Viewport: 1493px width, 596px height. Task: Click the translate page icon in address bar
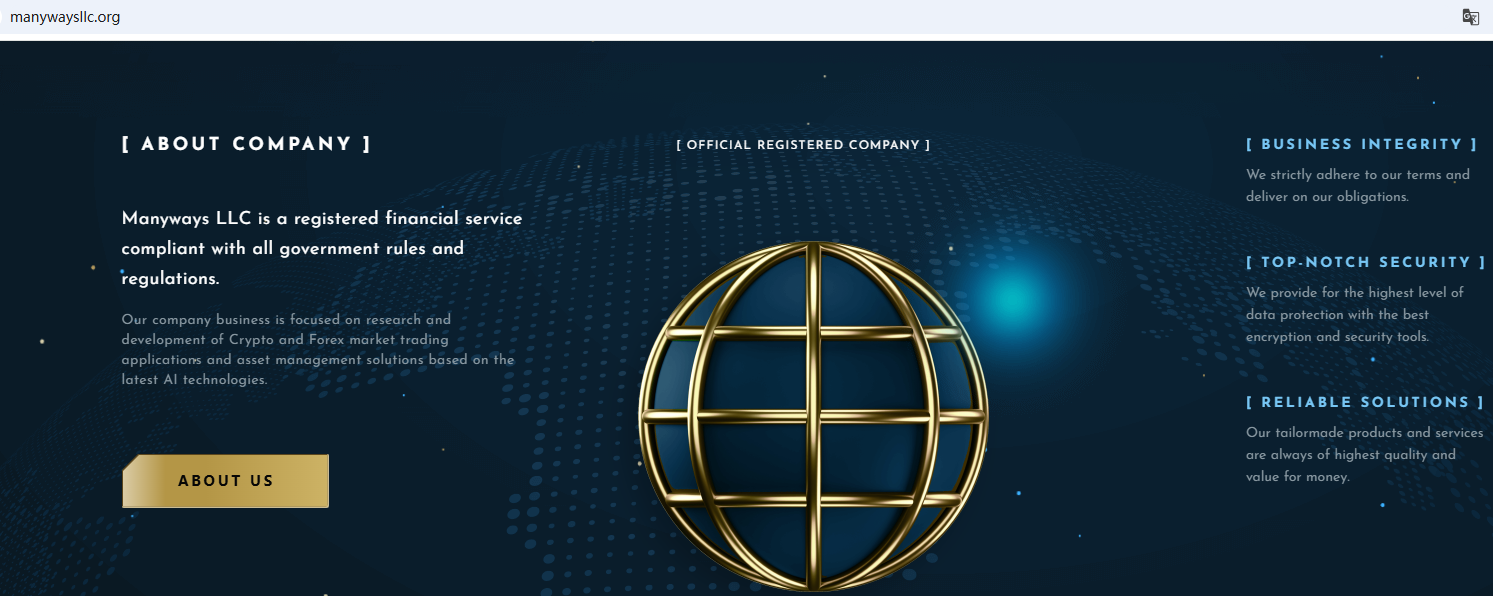pyautogui.click(x=1470, y=17)
